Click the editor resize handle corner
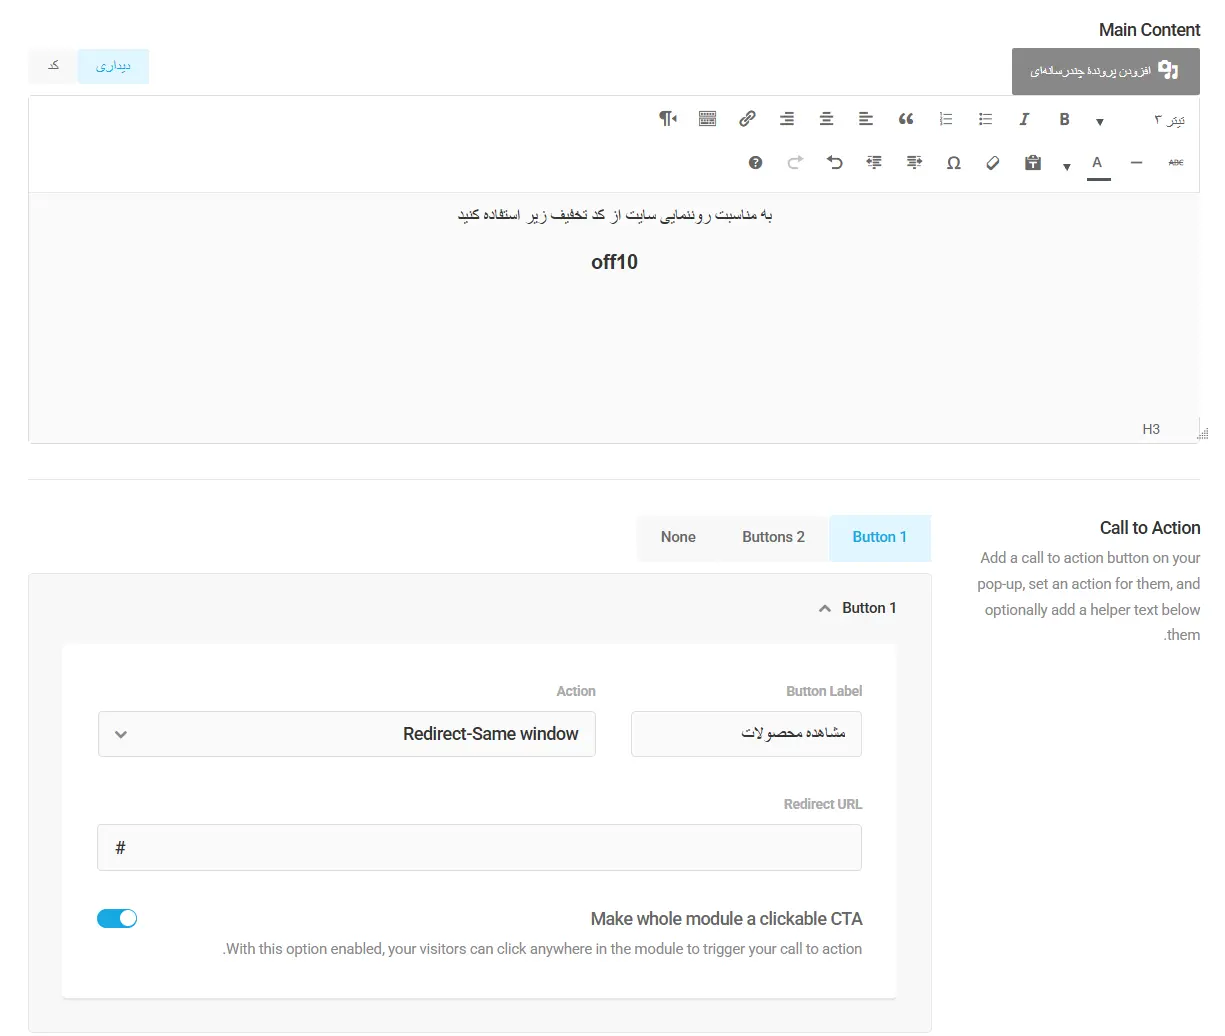Image resolution: width=1225 pixels, height=1036 pixels. tap(1202, 433)
